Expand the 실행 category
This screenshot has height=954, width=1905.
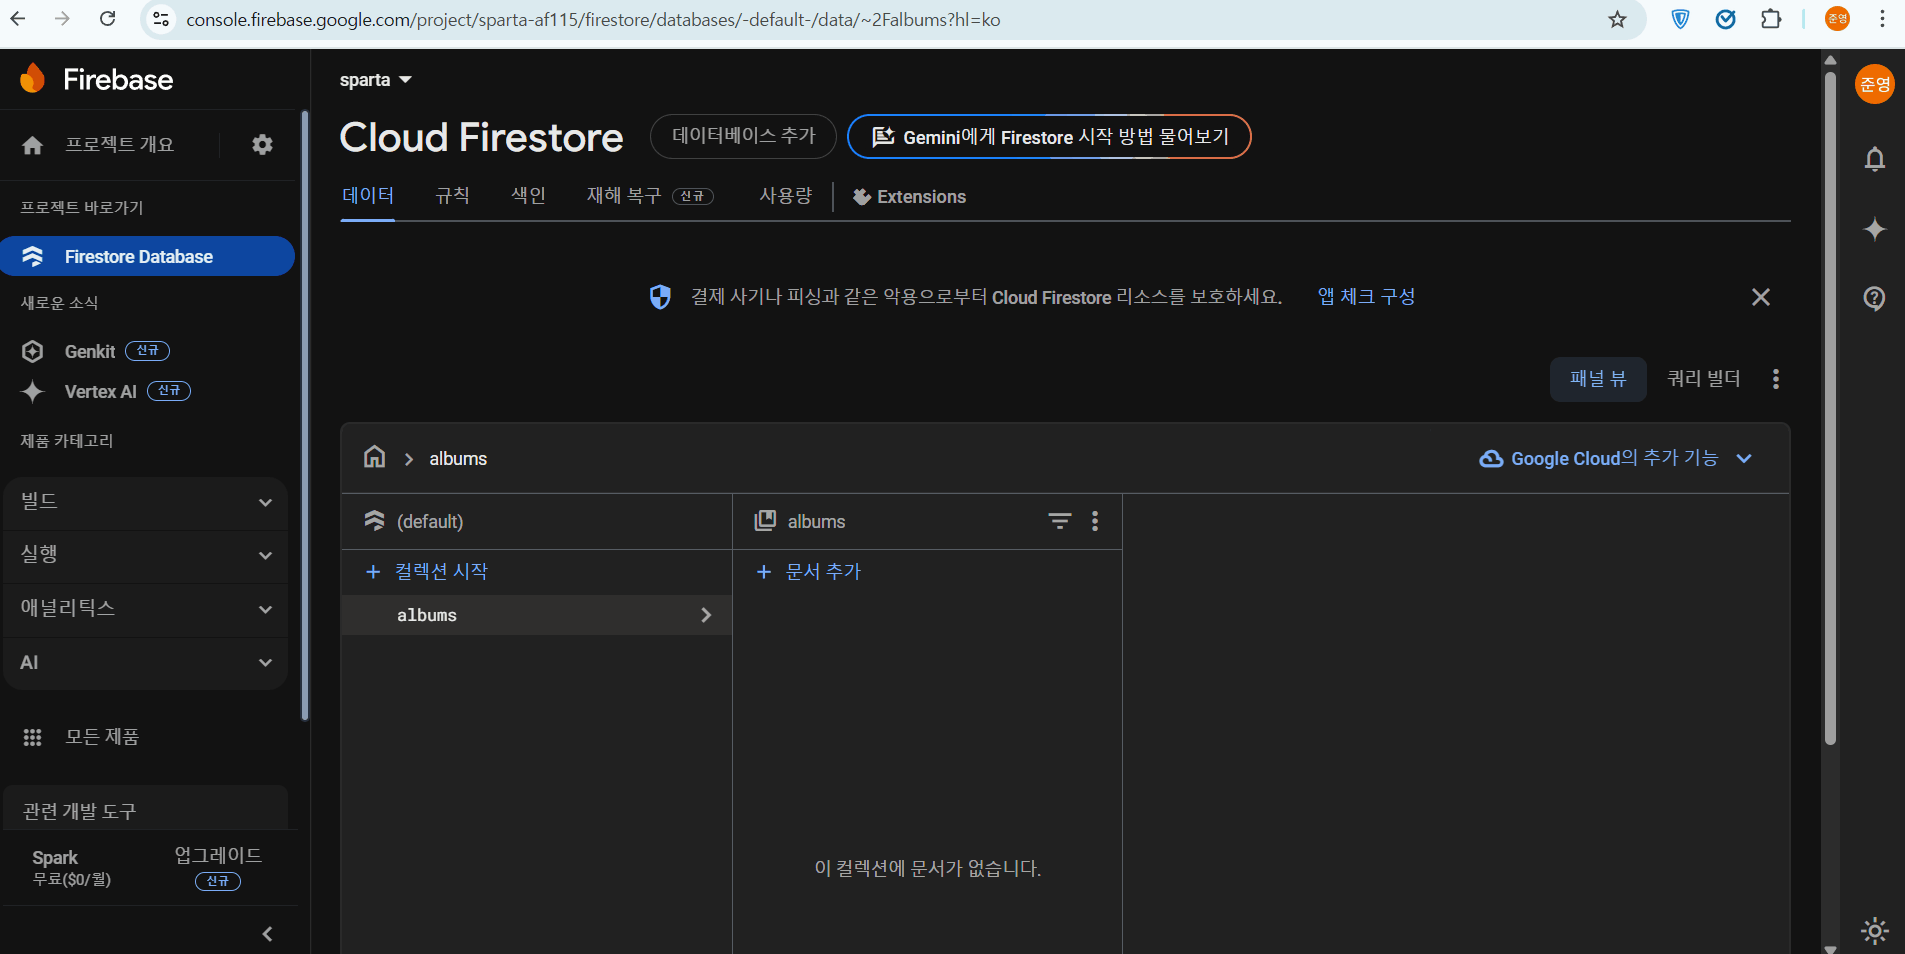click(x=146, y=555)
